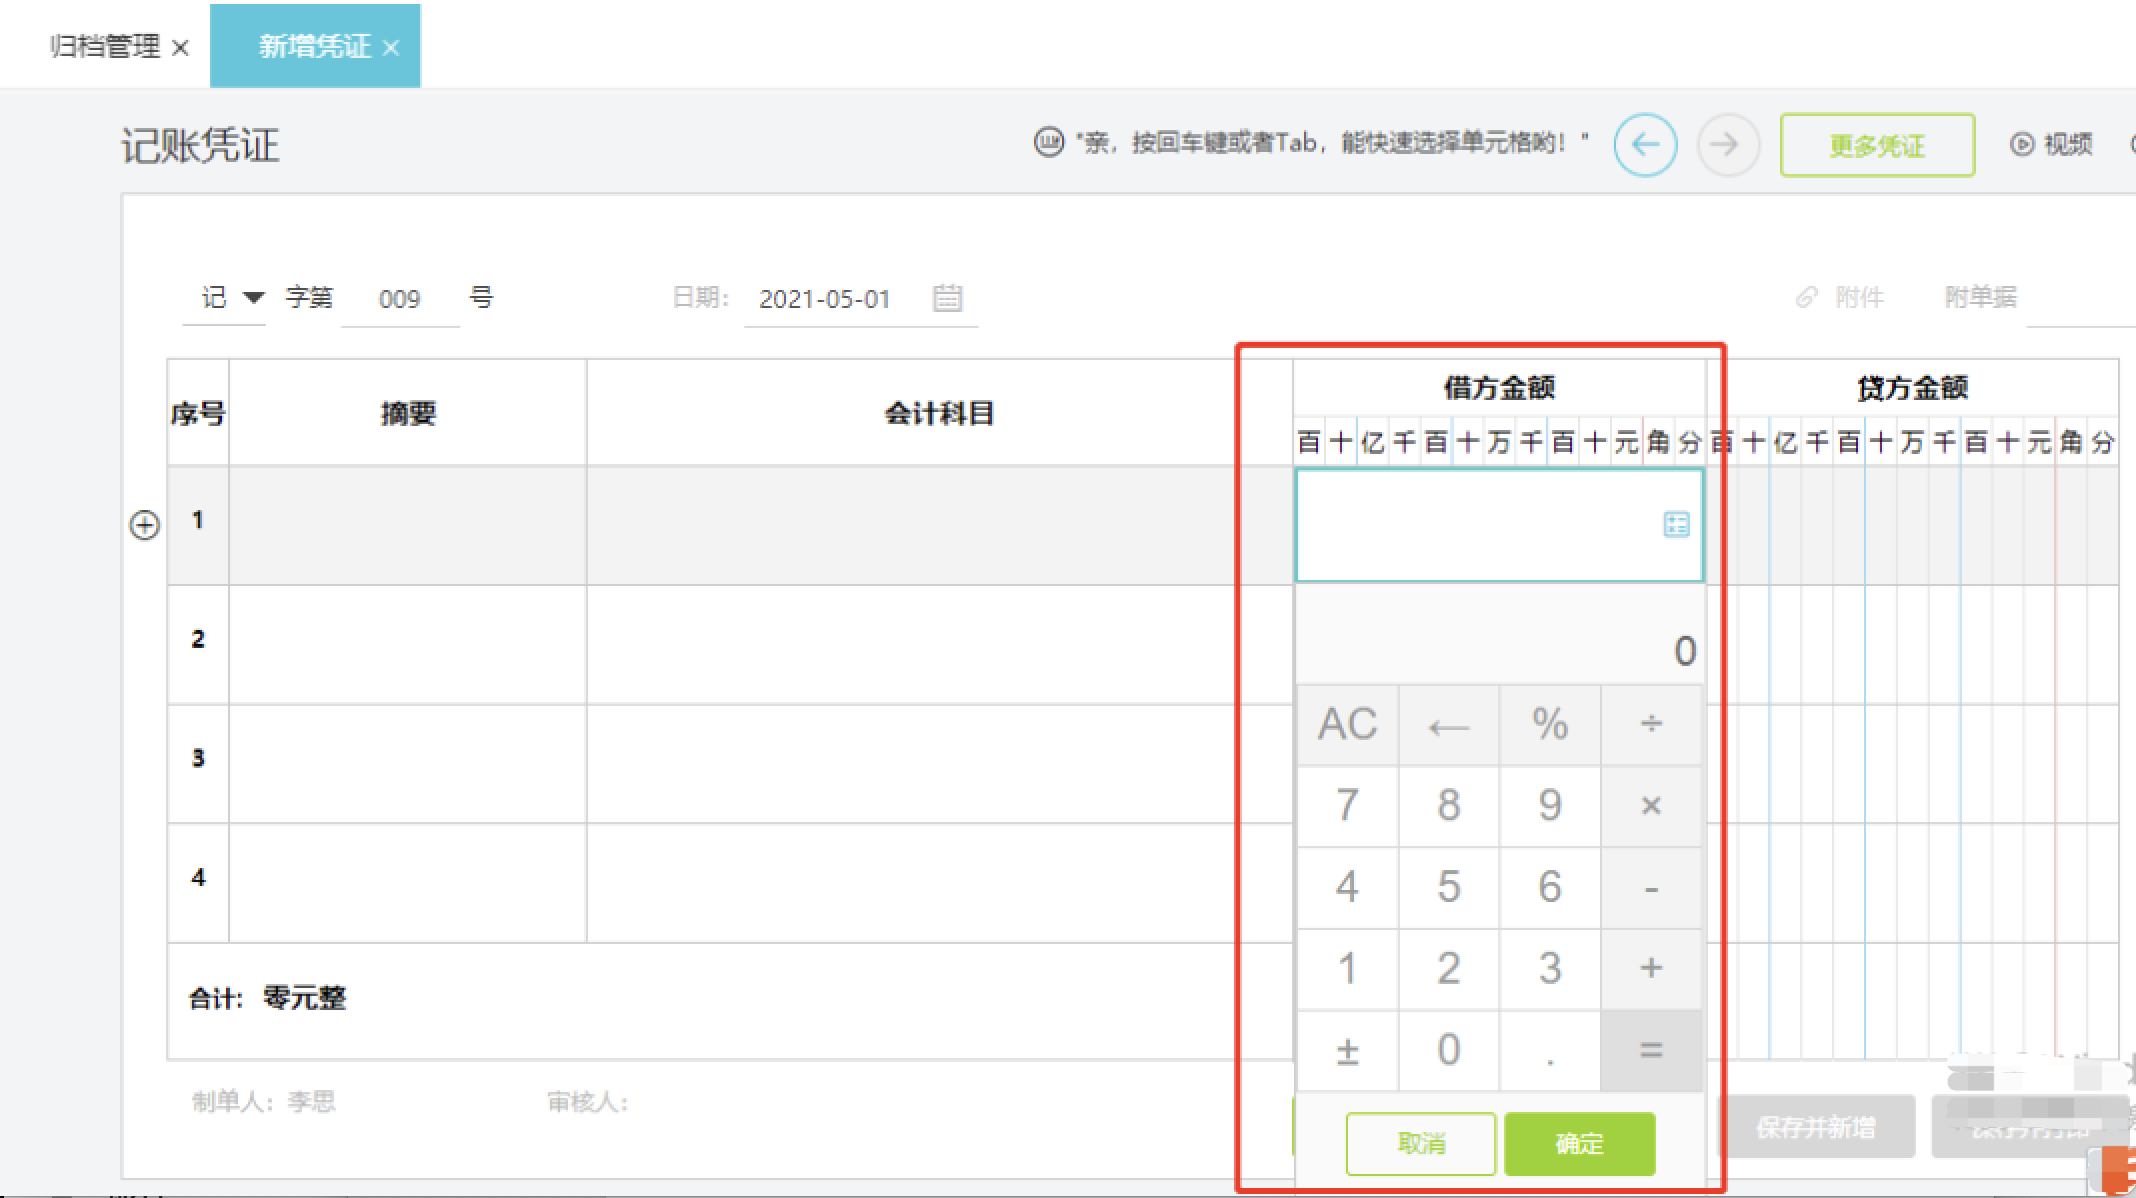This screenshot has width=2136, height=1198.
Task: Tap the plus key on calculator
Action: (1651, 968)
